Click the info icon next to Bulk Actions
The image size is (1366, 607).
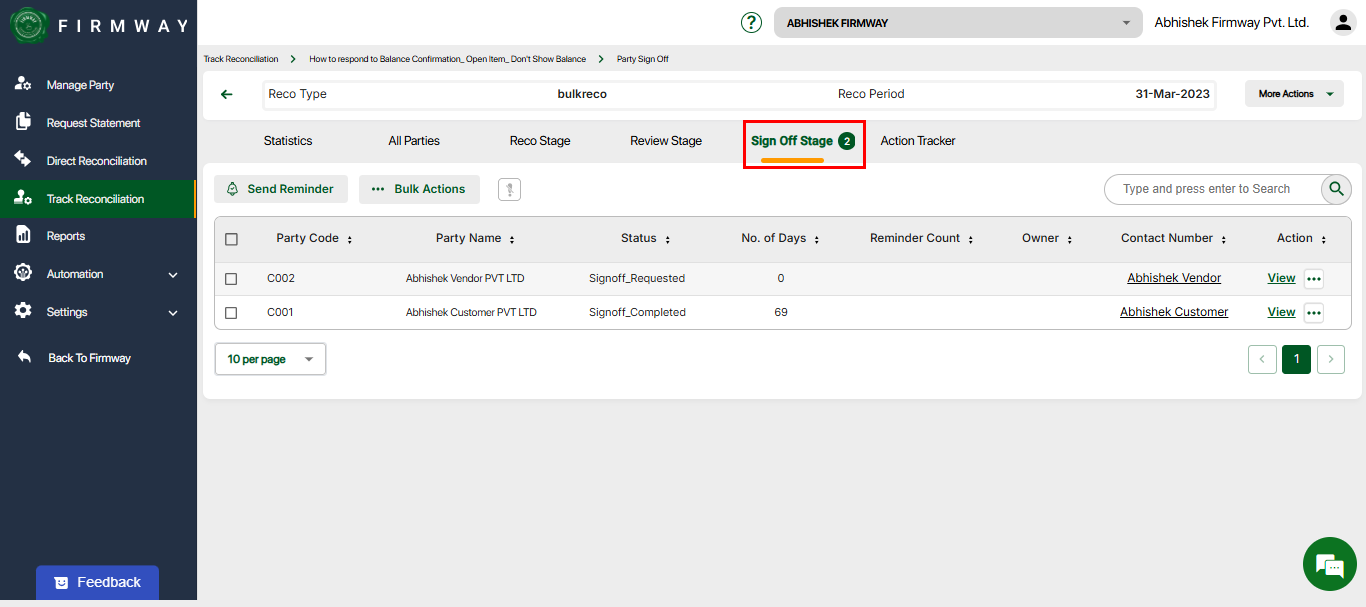pos(509,189)
